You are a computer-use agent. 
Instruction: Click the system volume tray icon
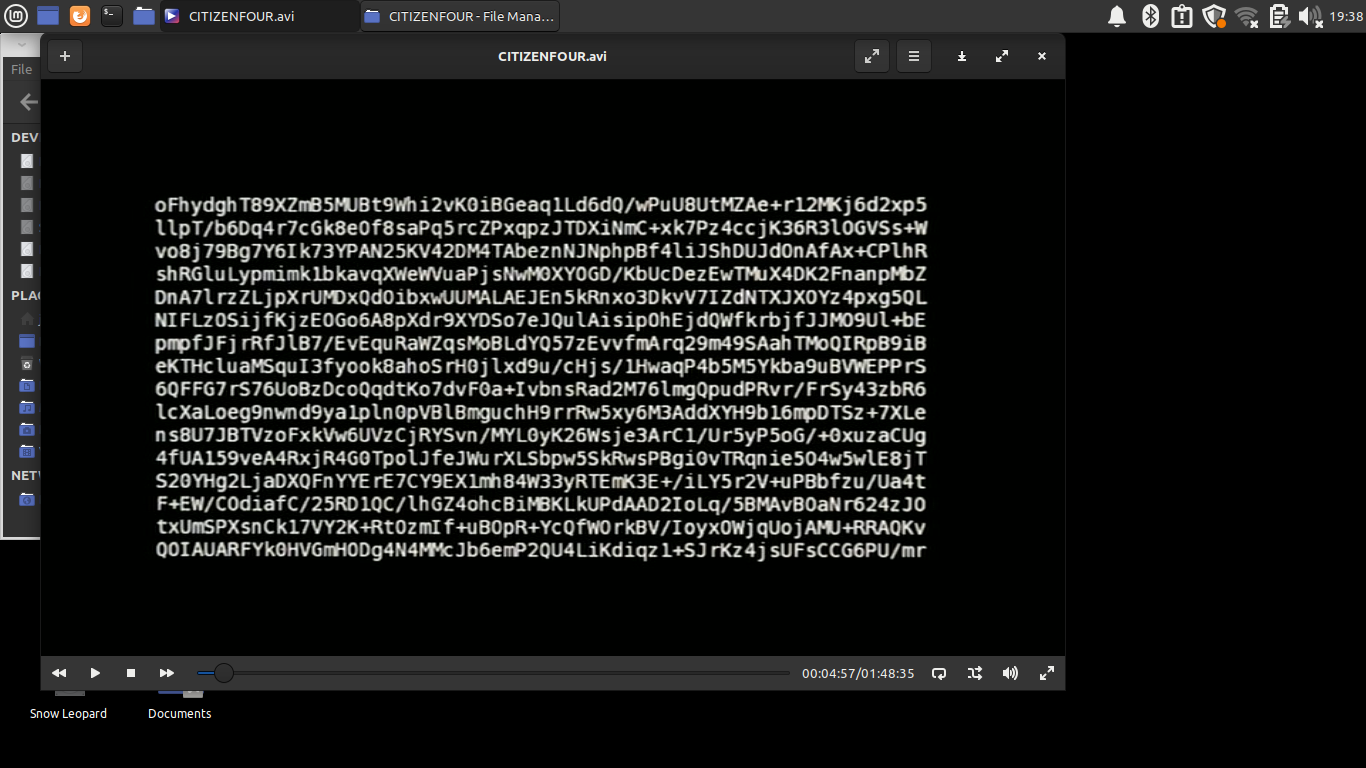click(1309, 16)
